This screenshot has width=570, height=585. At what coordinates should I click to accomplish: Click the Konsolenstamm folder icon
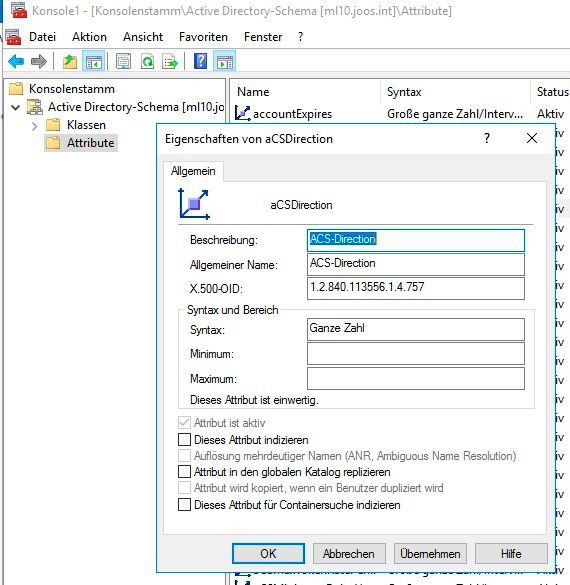coord(16,89)
